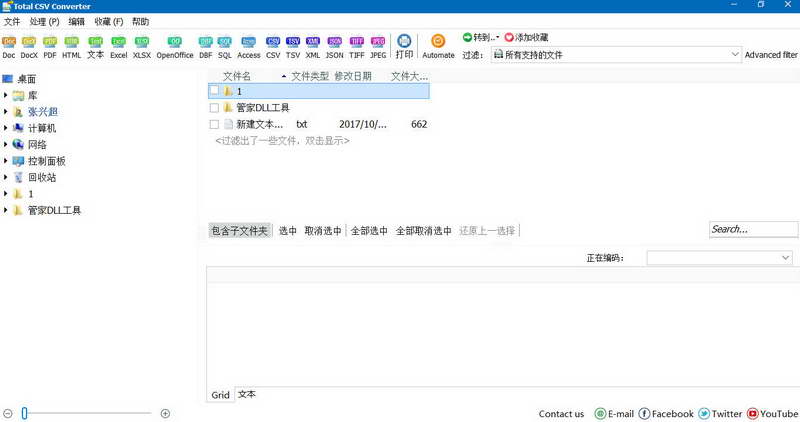Select 管家DLL工具 in folder tree
This screenshot has width=800, height=422.
(54, 210)
